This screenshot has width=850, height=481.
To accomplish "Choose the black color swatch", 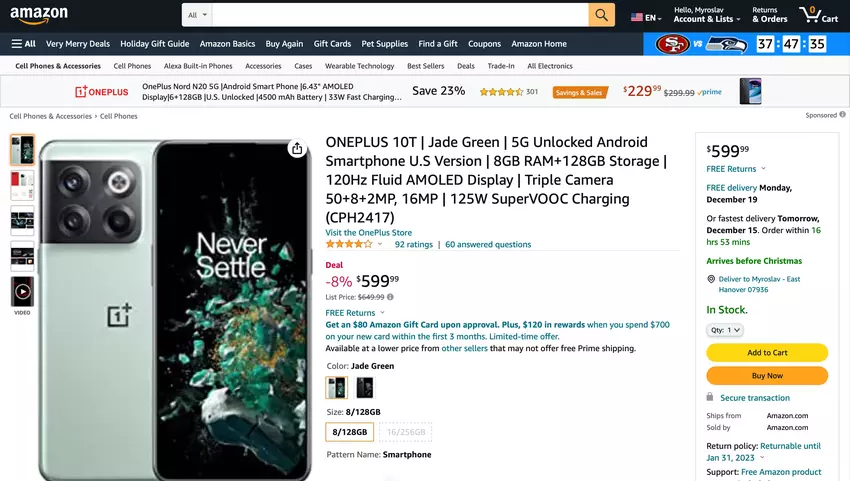I will tap(364, 388).
